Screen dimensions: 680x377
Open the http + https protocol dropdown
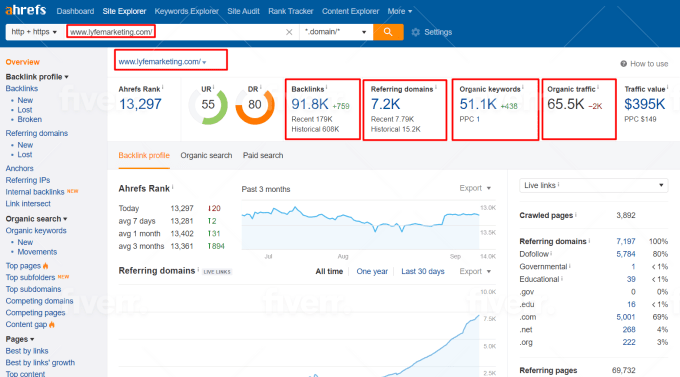(x=34, y=32)
